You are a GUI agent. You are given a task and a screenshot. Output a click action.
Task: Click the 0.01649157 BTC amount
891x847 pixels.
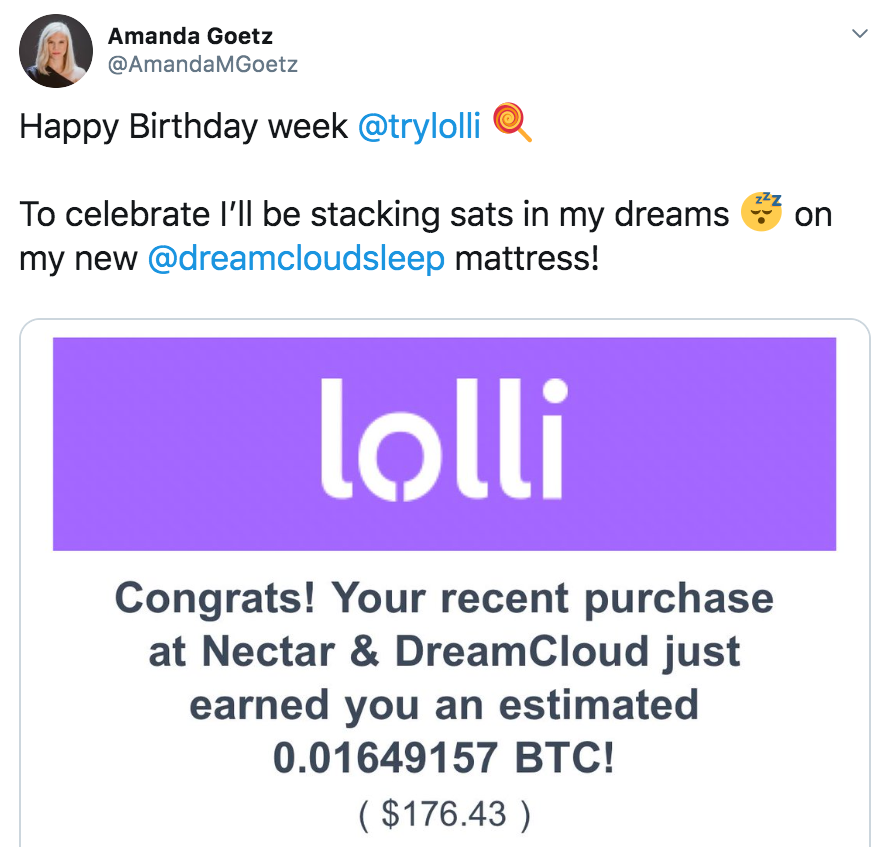pyautogui.click(x=444, y=758)
